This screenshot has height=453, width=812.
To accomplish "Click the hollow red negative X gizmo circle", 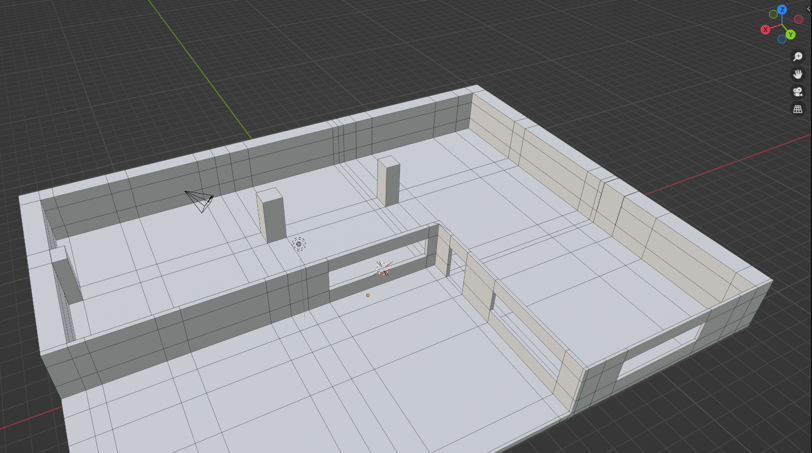I will coord(799,19).
